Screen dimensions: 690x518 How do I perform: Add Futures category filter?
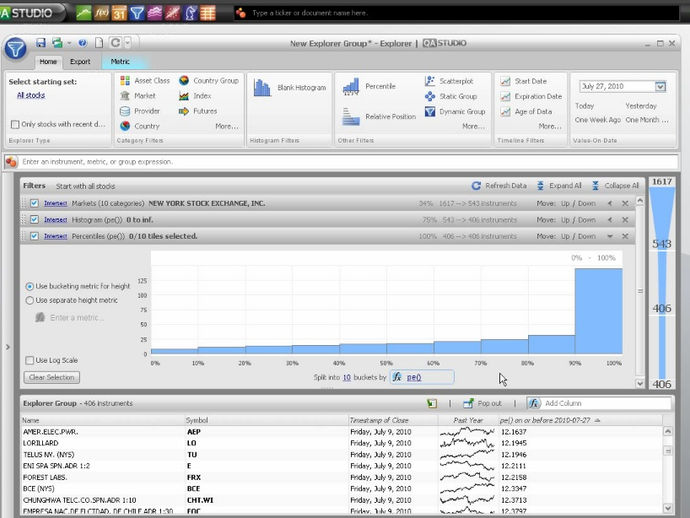click(198, 111)
